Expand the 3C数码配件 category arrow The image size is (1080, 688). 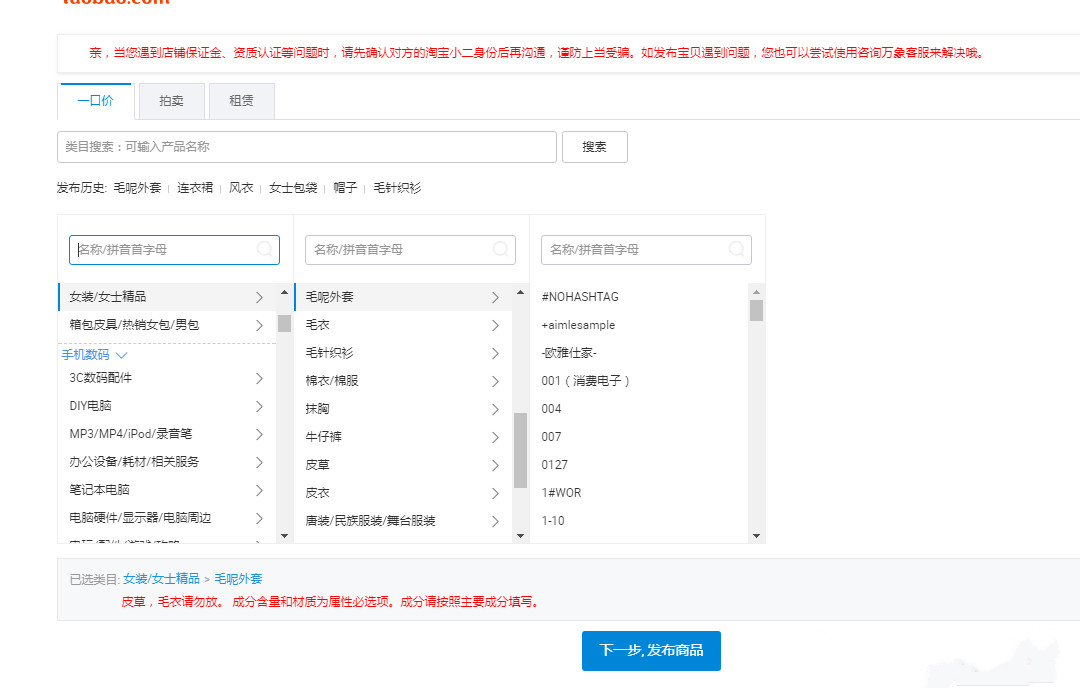click(x=259, y=377)
